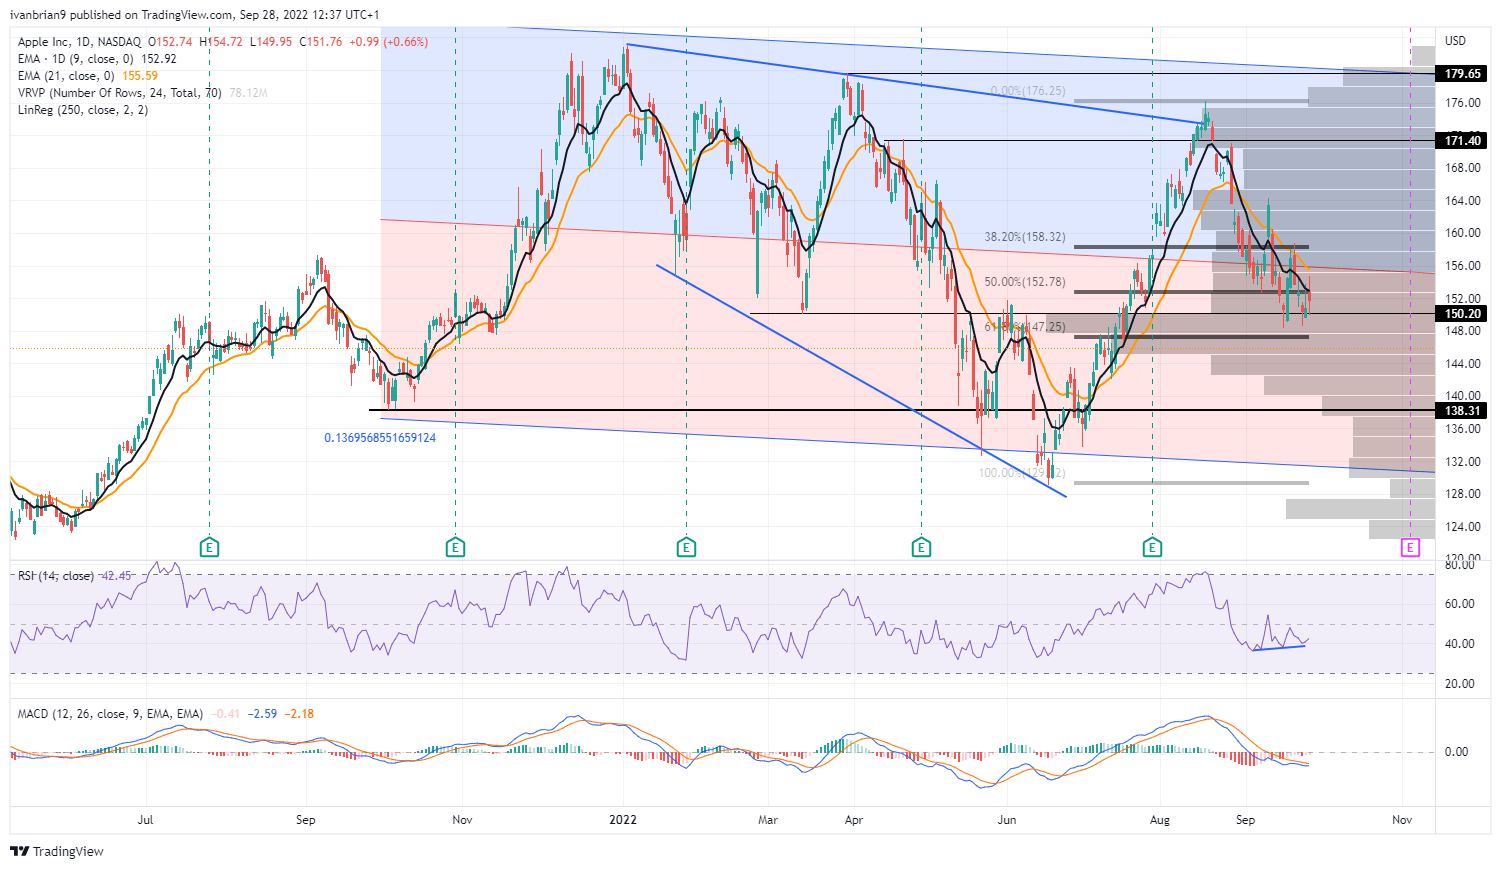Click the earnings E marker near late January

coord(686,548)
